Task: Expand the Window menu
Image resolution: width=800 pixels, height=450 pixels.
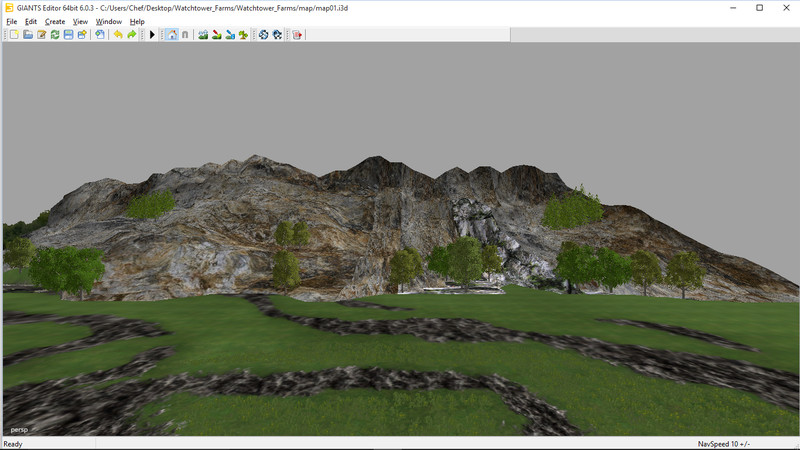Action: click(109, 21)
